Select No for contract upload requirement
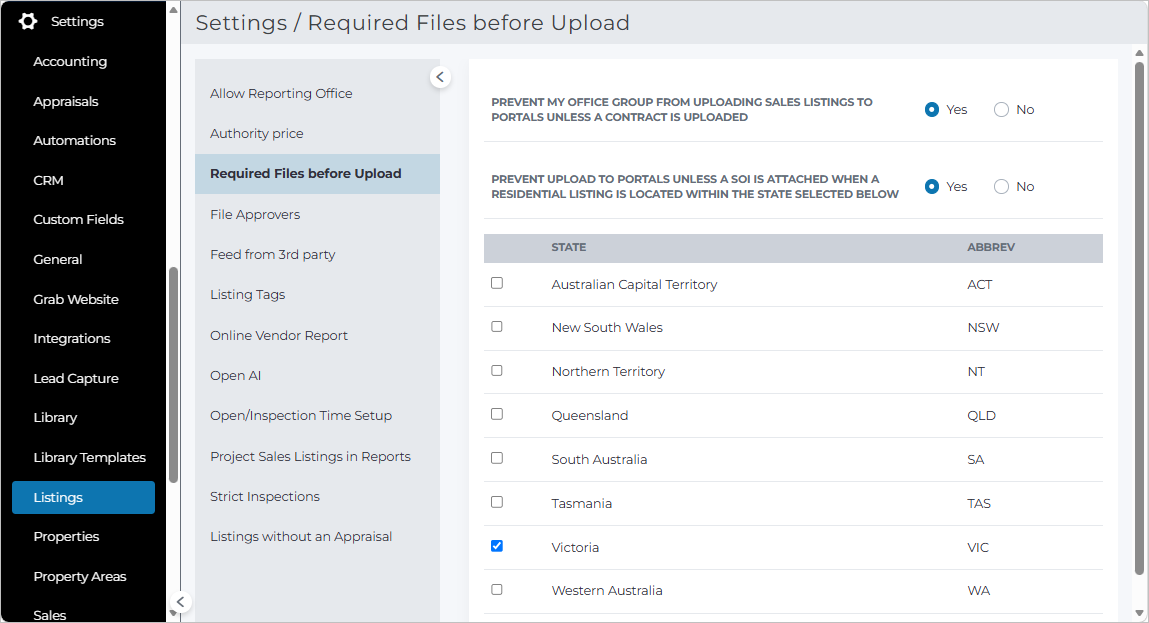This screenshot has width=1149, height=623. 1001,110
